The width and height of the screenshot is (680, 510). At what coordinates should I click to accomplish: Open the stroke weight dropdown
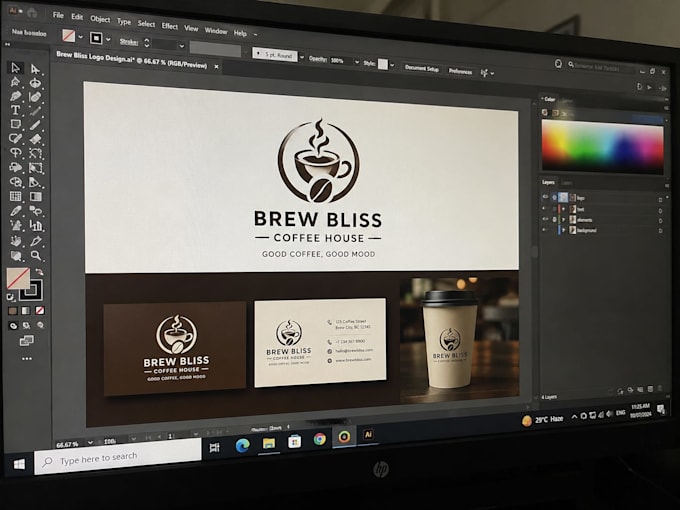click(181, 46)
